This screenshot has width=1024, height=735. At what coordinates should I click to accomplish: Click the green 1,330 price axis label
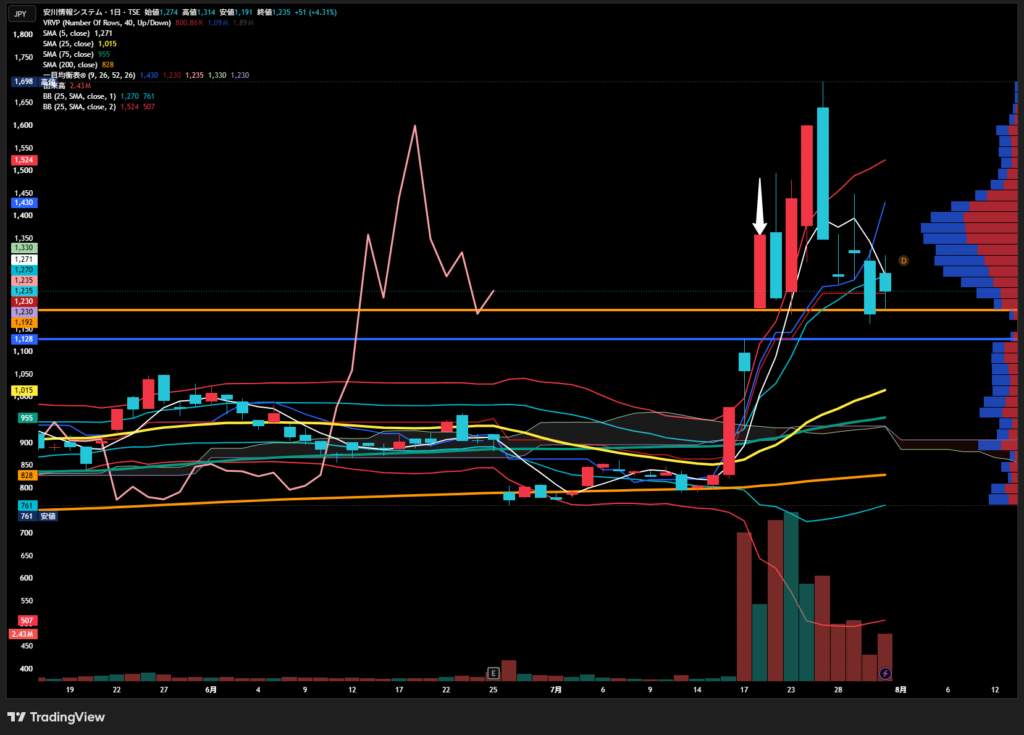(24, 248)
